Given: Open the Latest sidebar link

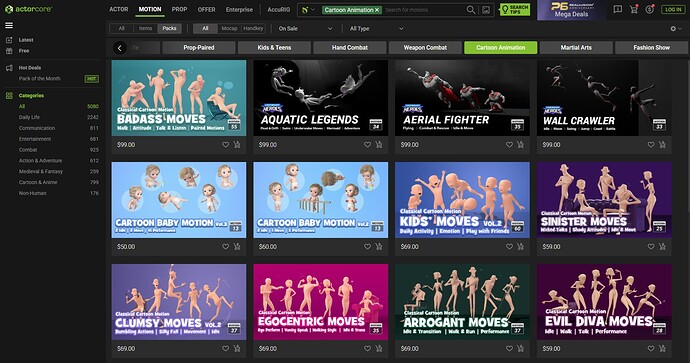Looking at the screenshot, I should 26,40.
